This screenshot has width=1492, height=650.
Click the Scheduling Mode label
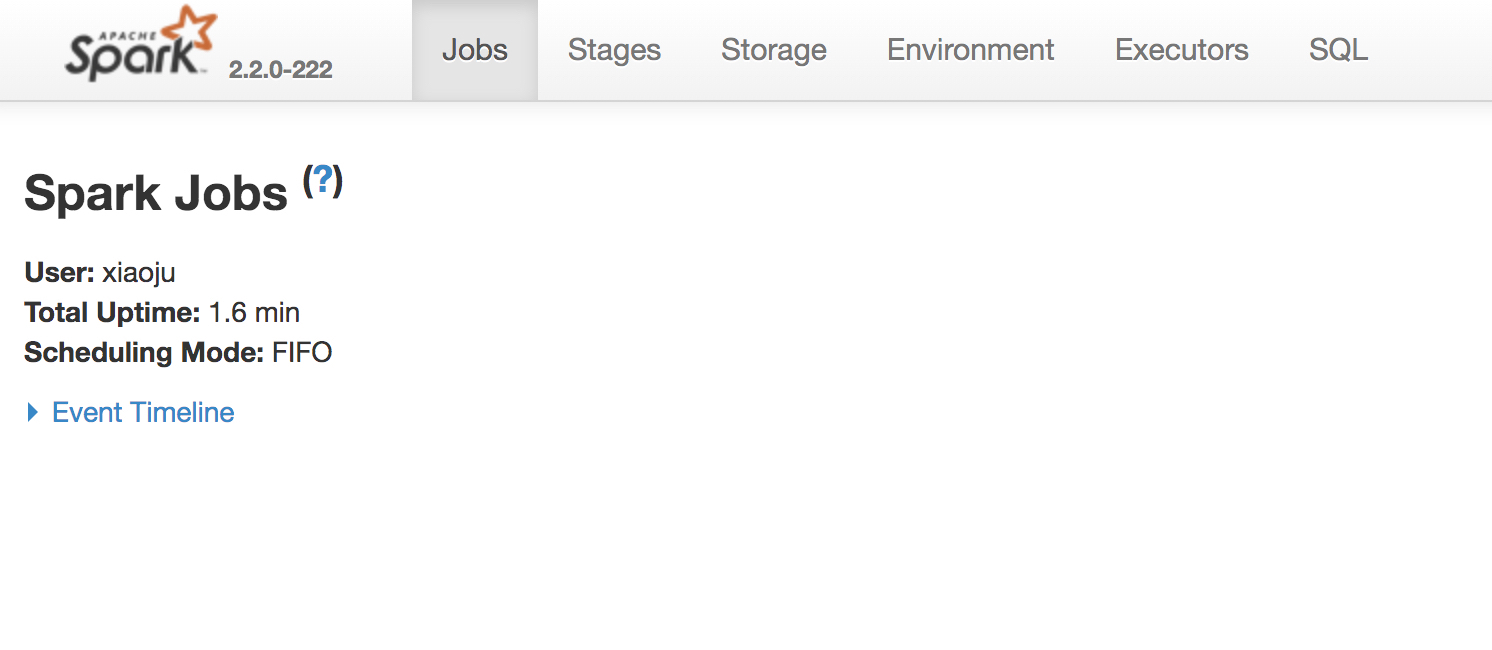pos(144,352)
